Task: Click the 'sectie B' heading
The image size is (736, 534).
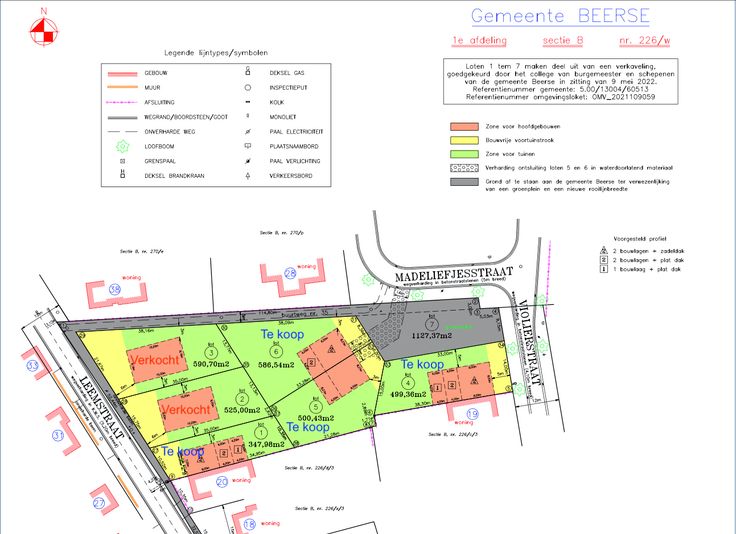Action: [x=562, y=40]
